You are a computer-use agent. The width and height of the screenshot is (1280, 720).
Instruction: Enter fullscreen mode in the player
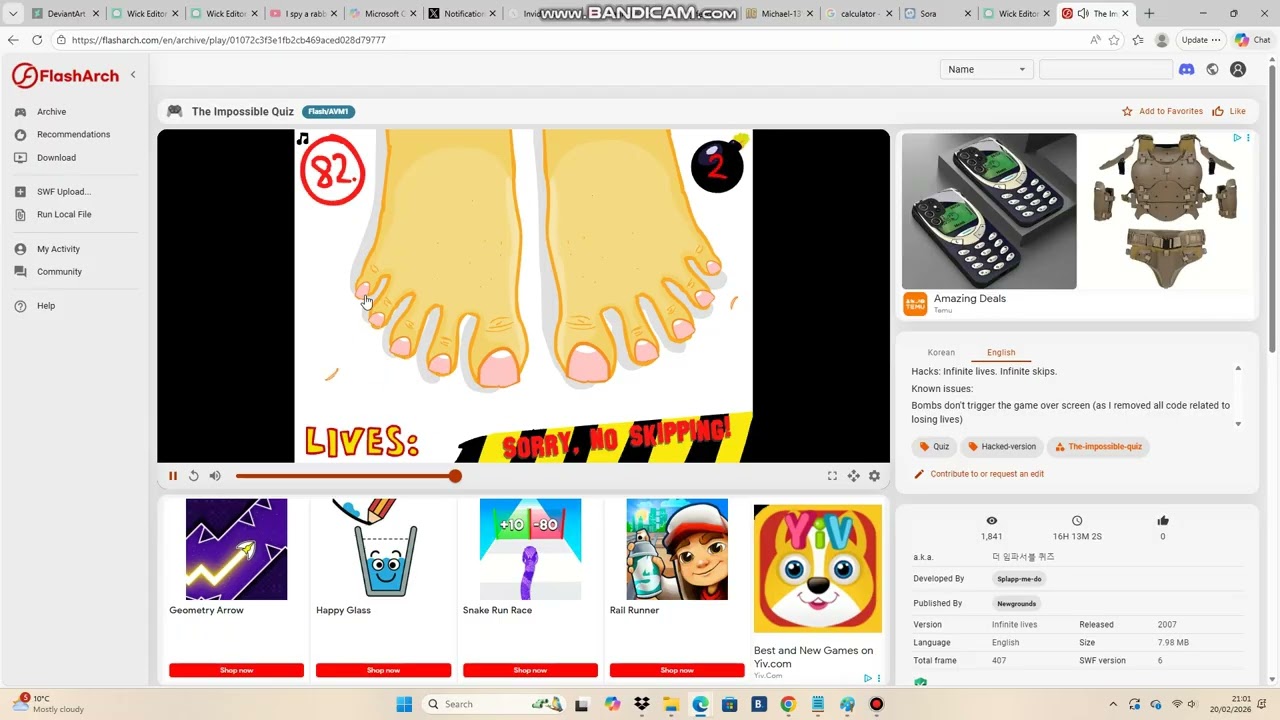click(x=832, y=476)
